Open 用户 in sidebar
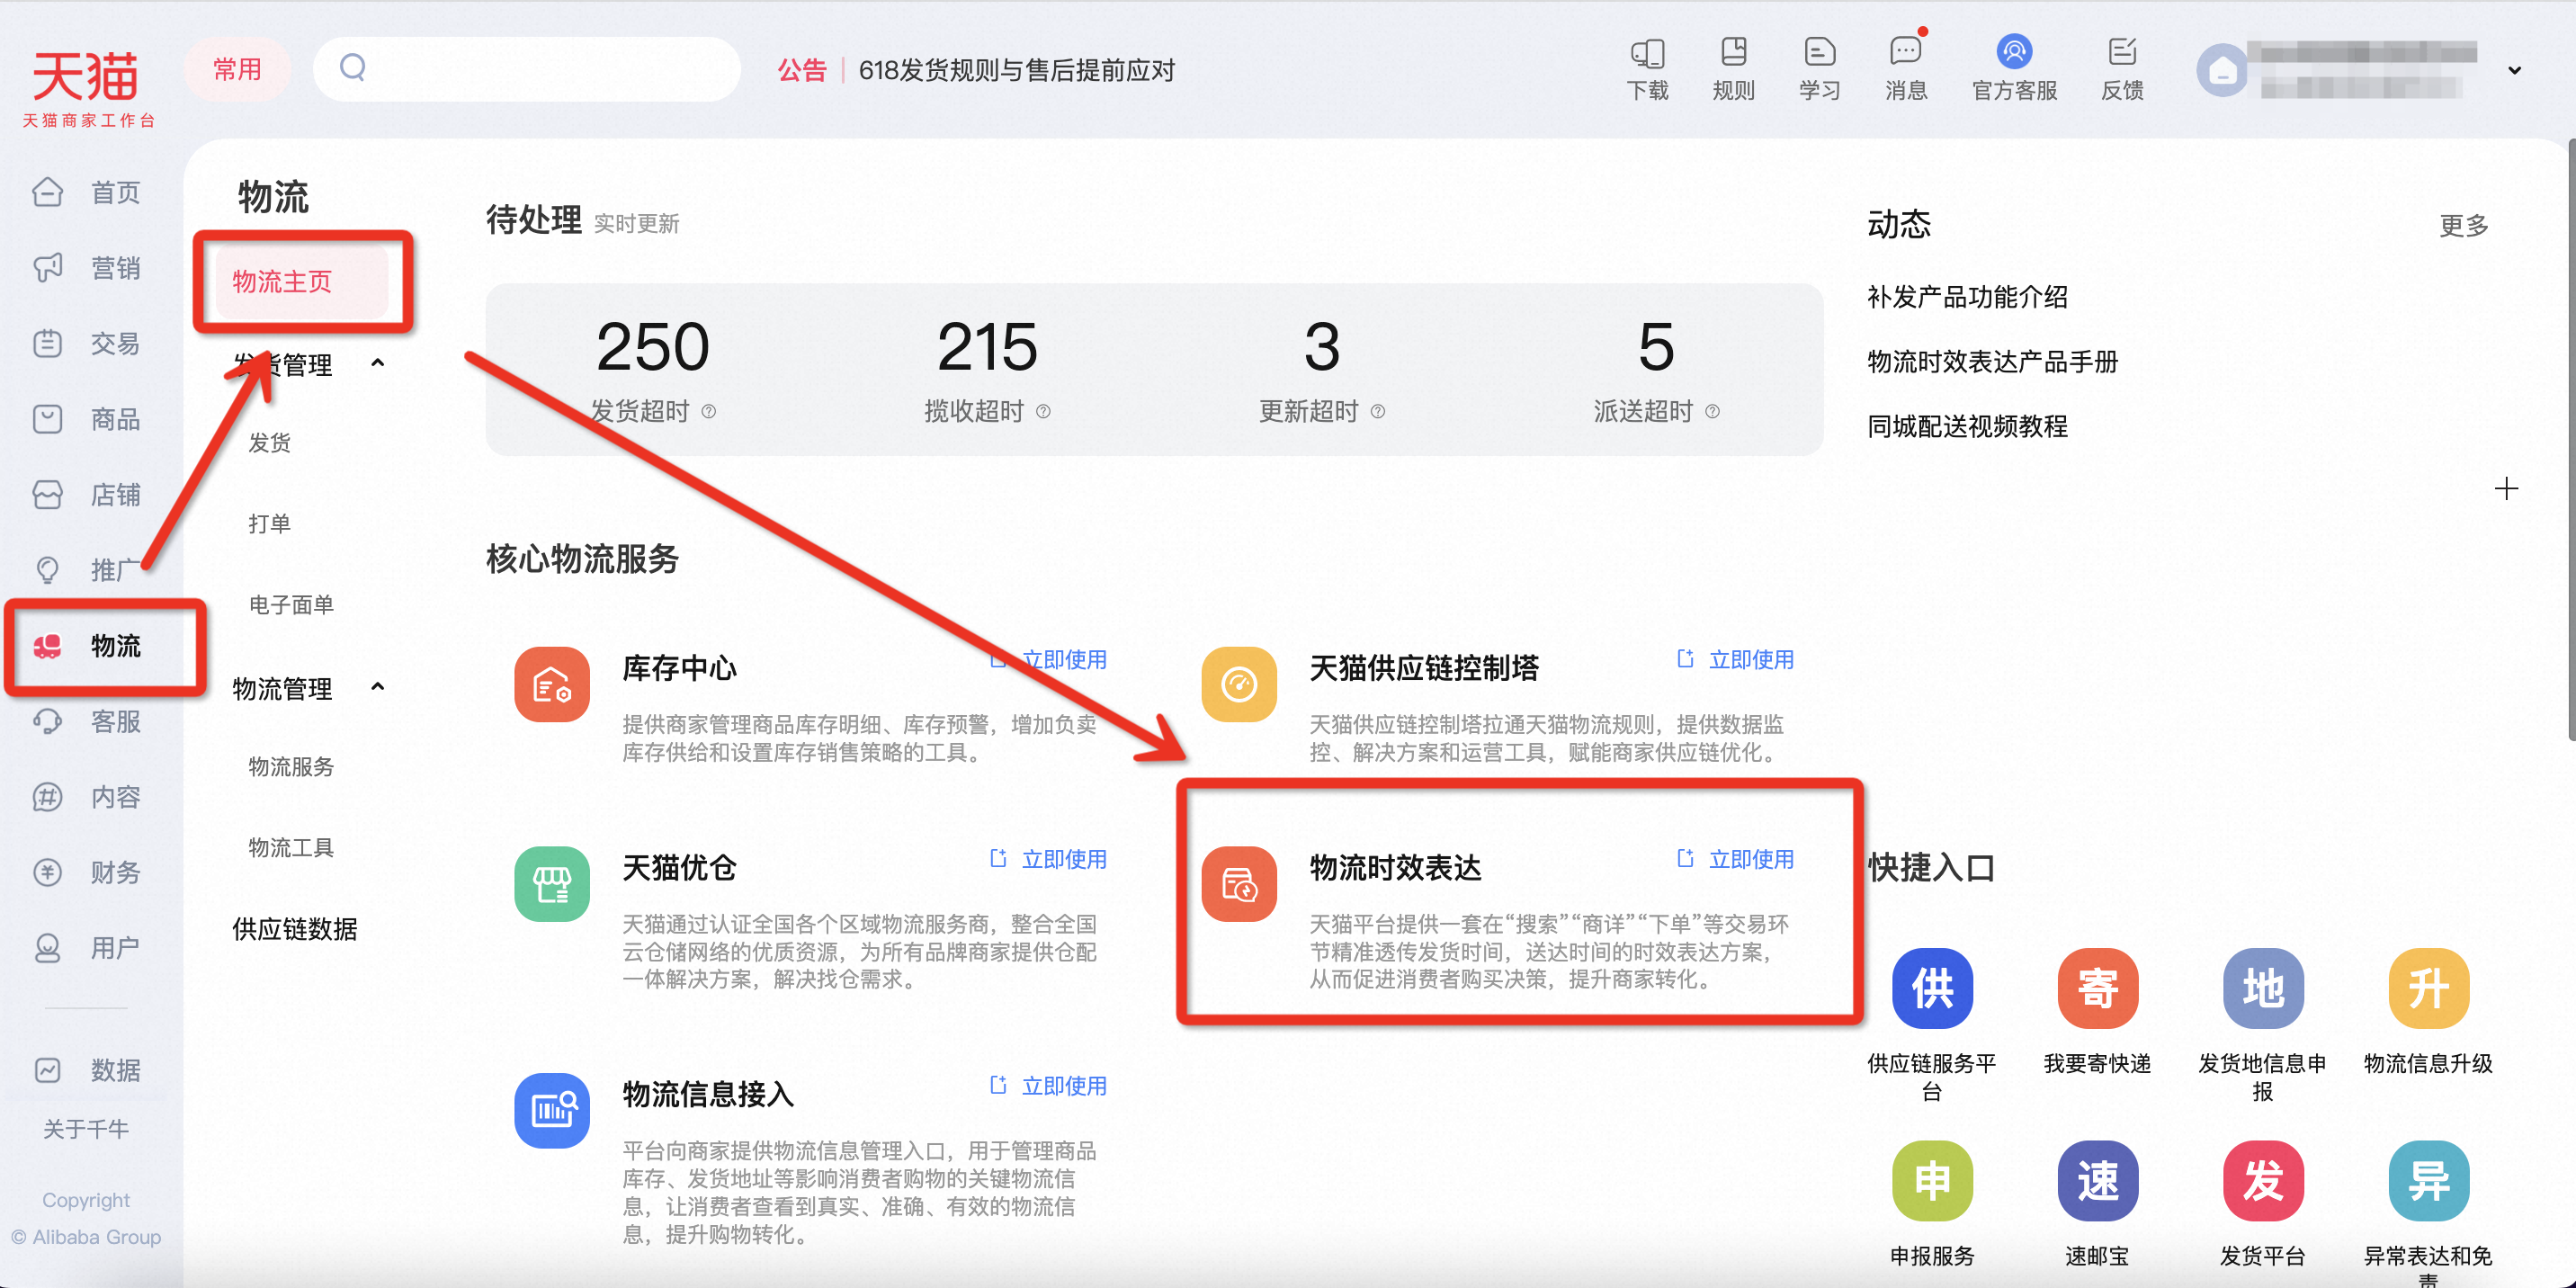 point(88,948)
